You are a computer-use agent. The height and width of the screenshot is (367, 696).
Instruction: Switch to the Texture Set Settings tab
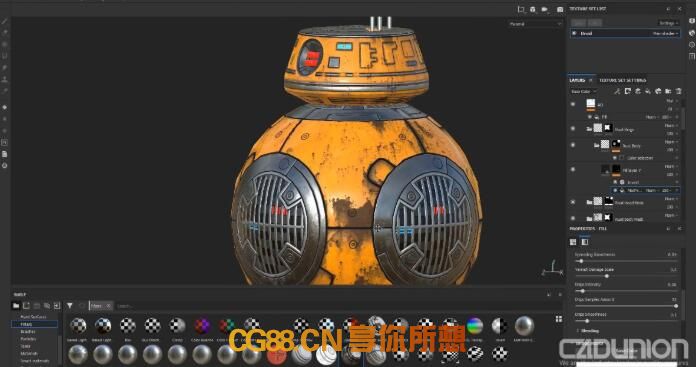coord(623,80)
